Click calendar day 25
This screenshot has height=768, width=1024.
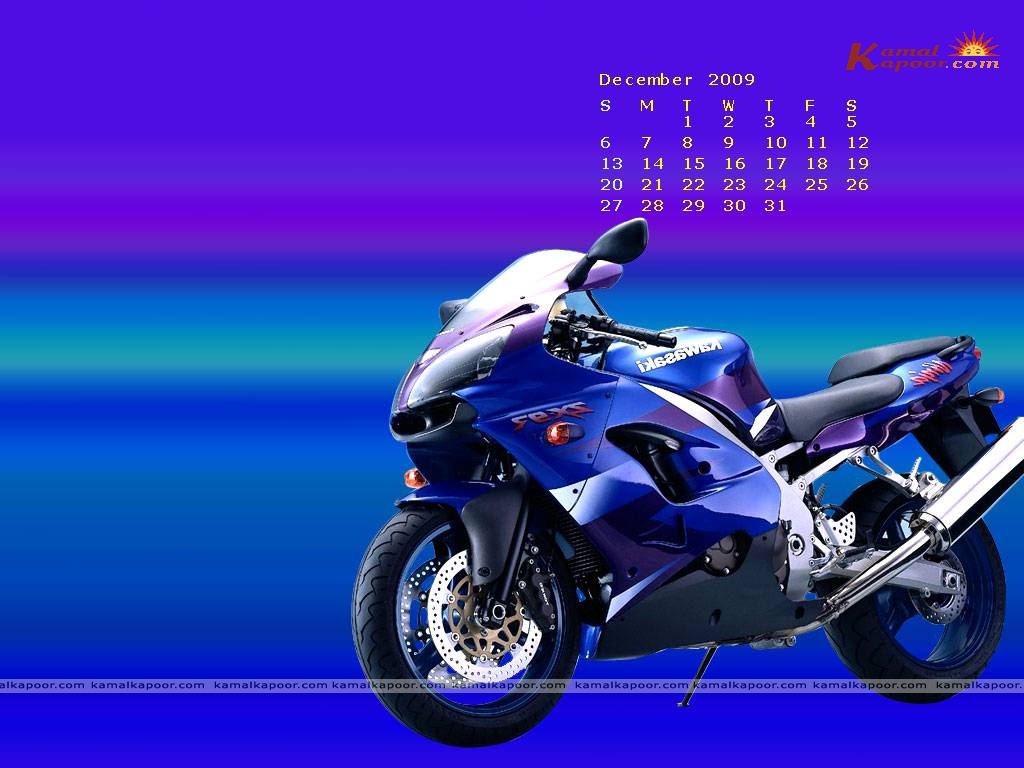pos(817,185)
